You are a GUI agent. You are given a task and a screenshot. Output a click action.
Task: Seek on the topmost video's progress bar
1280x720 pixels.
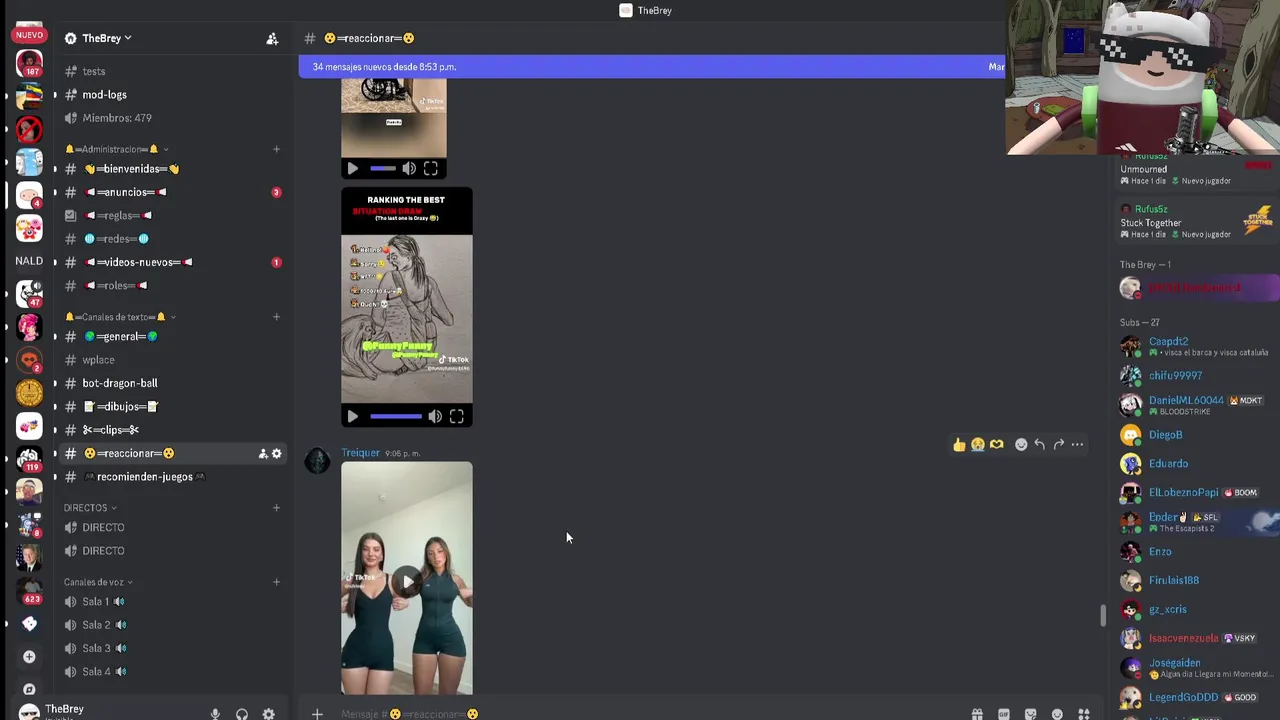point(383,169)
